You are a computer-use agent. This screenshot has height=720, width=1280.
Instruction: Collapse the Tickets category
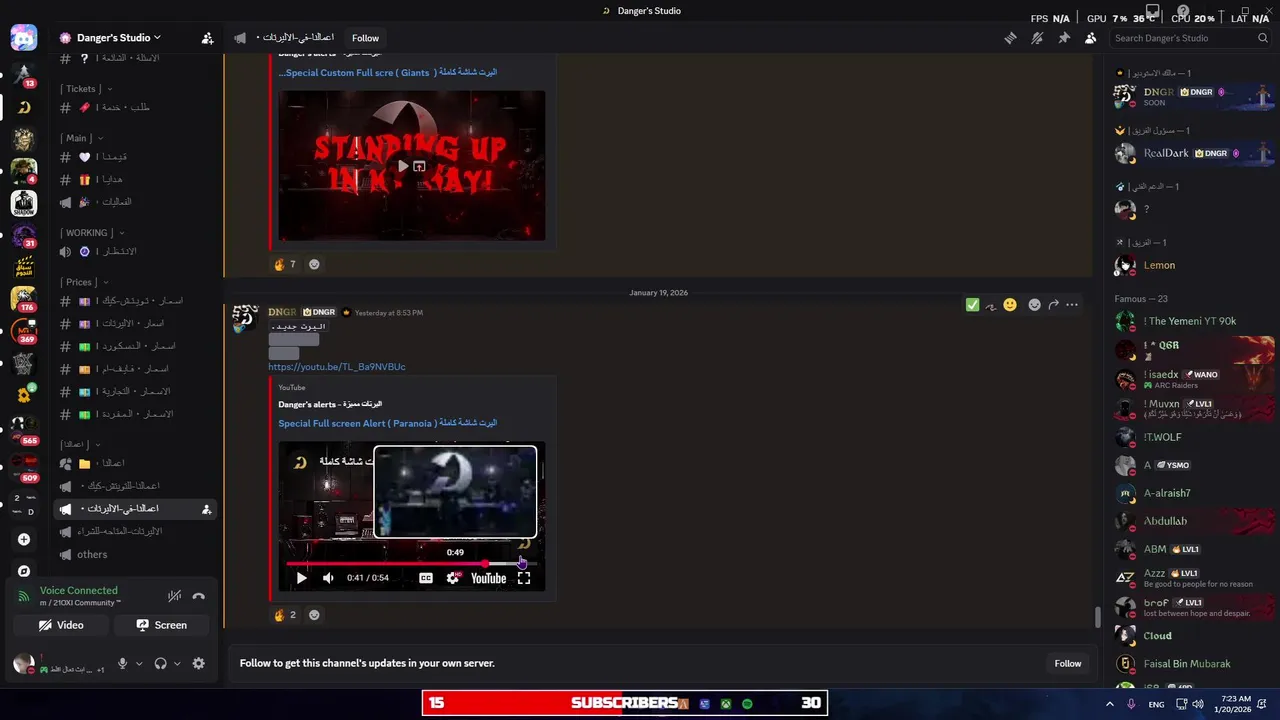[x=85, y=89]
